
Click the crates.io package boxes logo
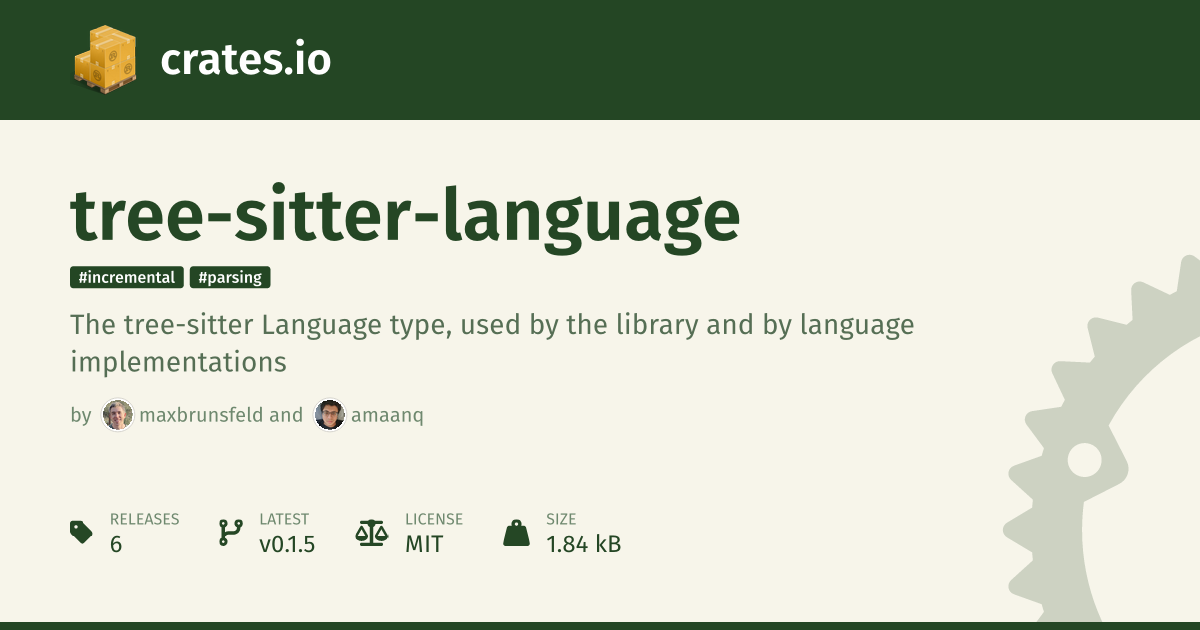(x=105, y=60)
